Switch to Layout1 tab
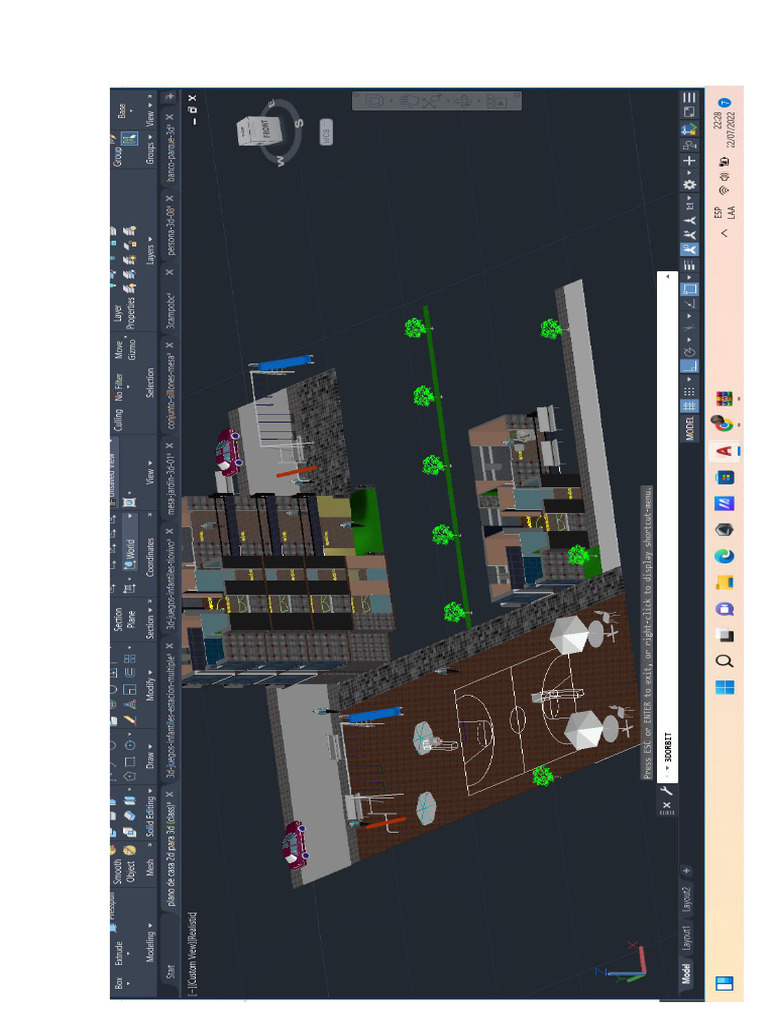Screen dimensions: 768x1024 click(x=686, y=938)
